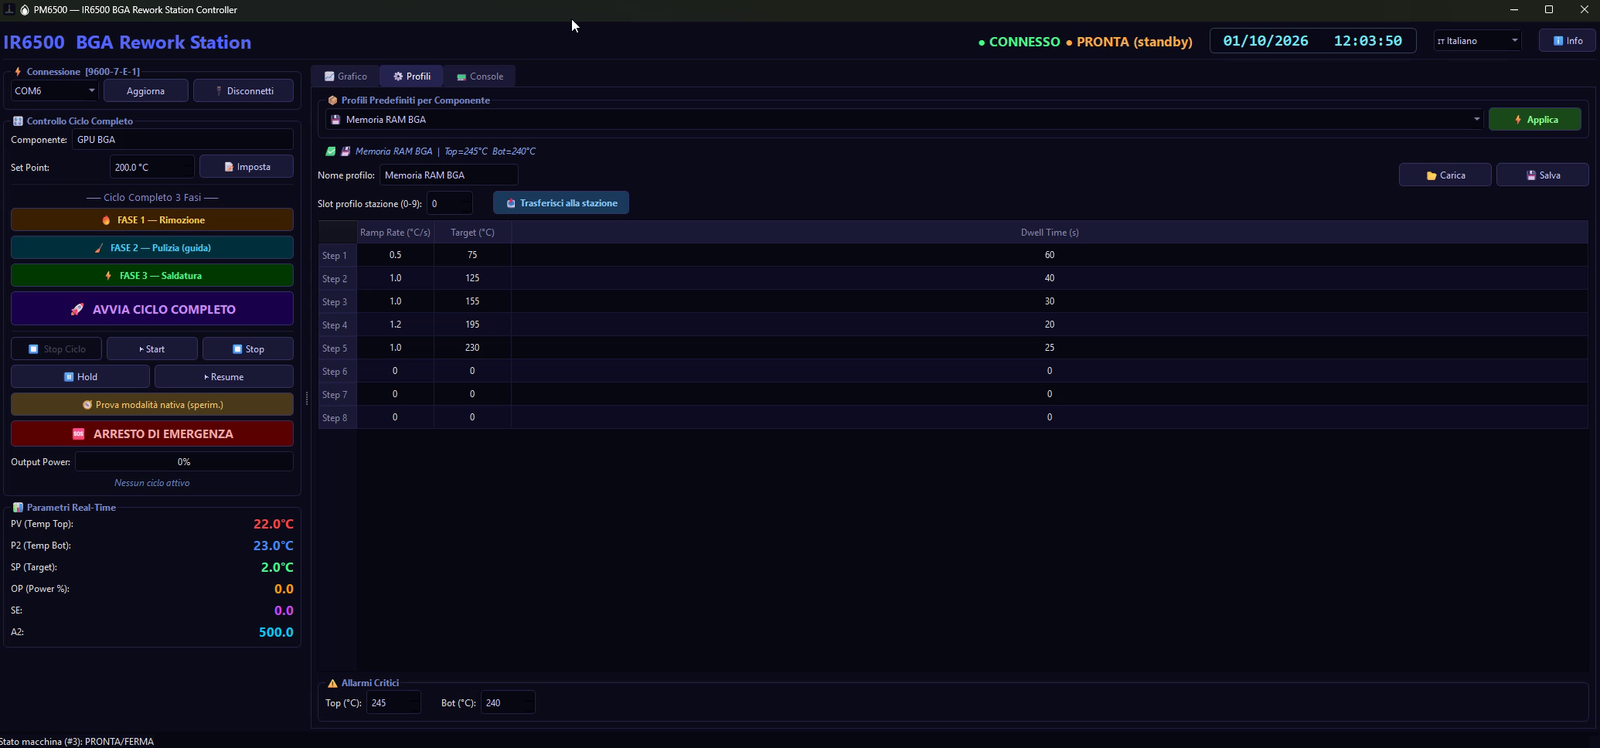
Task: Hit the SOS ARRESTO DI EMERGENZA button
Action: (152, 434)
